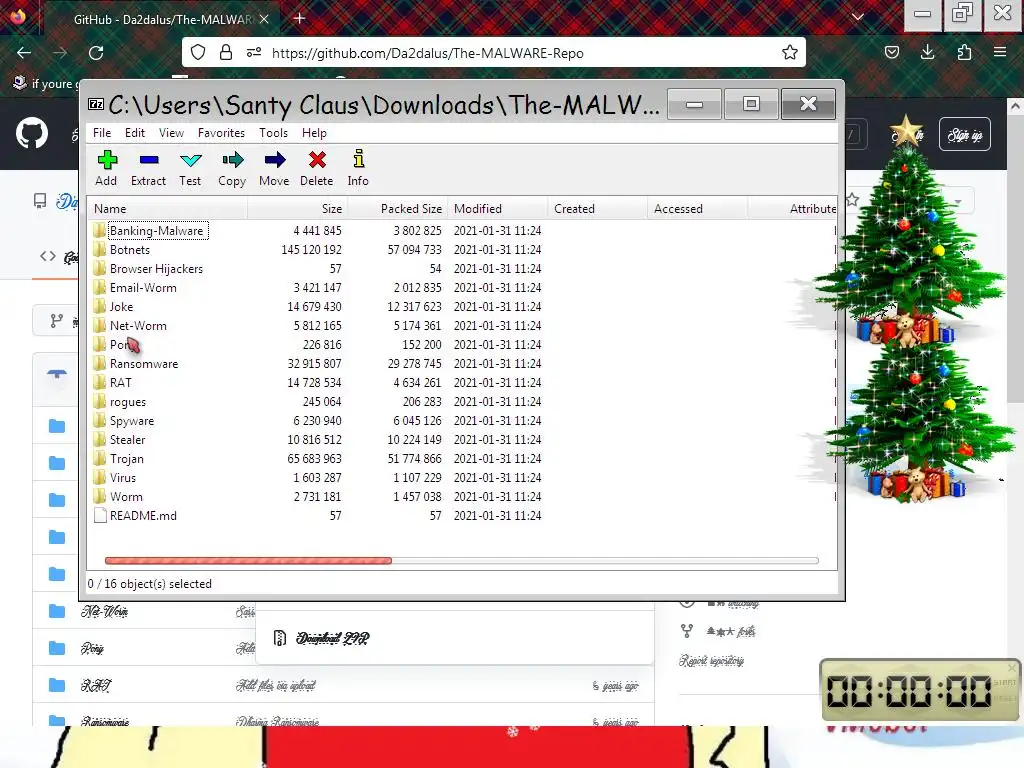Select the Banking-Malware folder

(157, 231)
